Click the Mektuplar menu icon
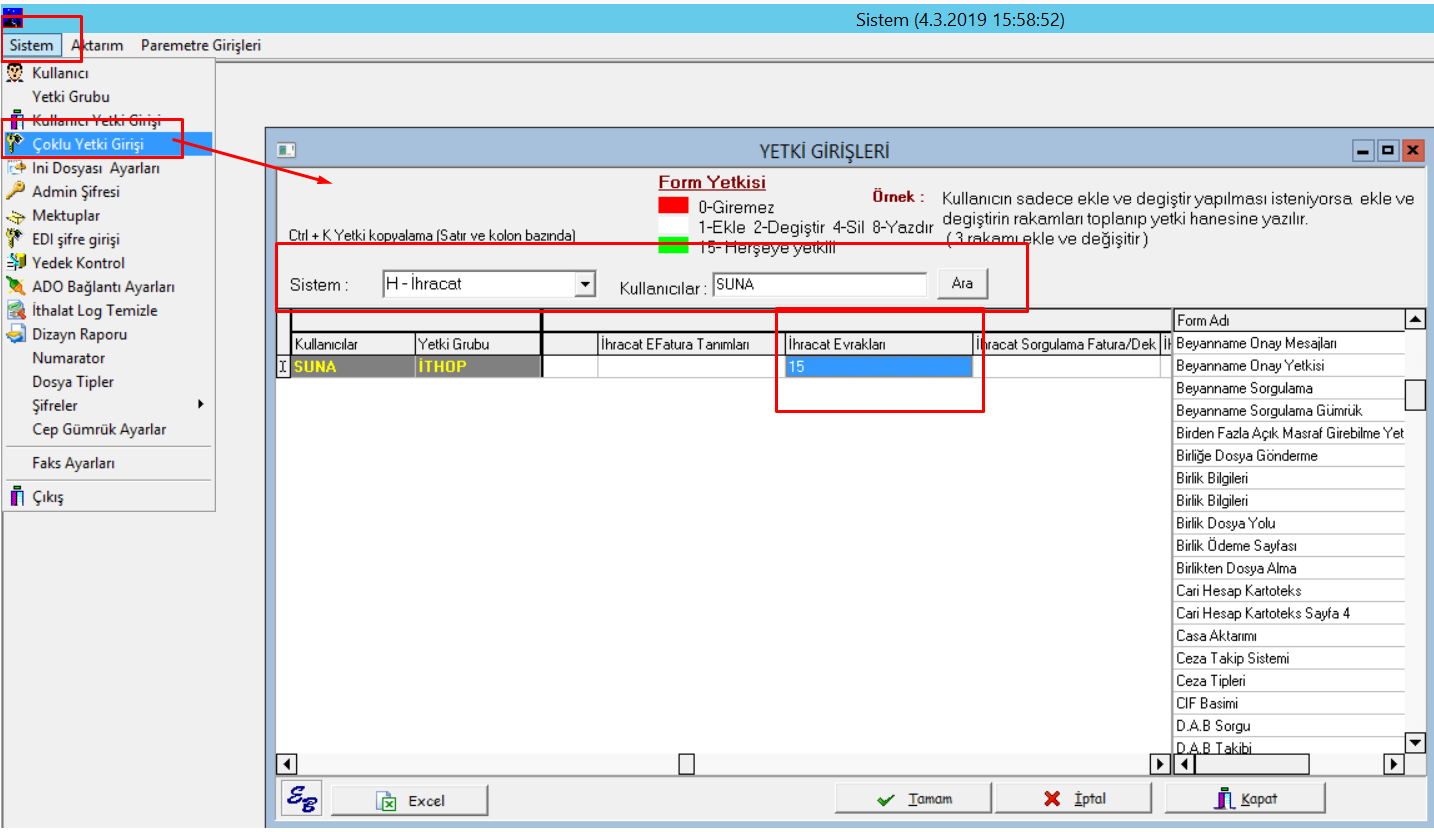The height and width of the screenshot is (832, 1434). tap(15, 216)
